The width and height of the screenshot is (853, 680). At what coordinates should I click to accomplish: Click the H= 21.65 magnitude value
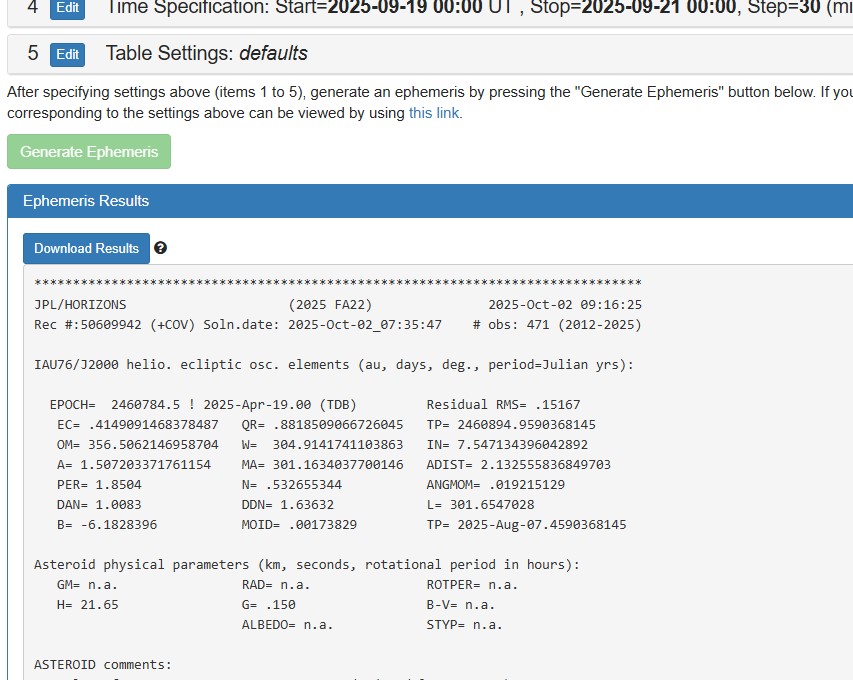pos(88,605)
